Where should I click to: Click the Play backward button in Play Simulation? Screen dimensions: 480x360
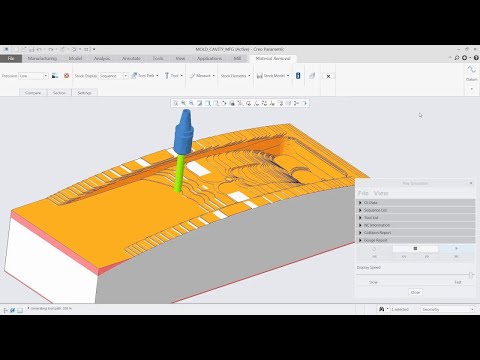coord(374,249)
